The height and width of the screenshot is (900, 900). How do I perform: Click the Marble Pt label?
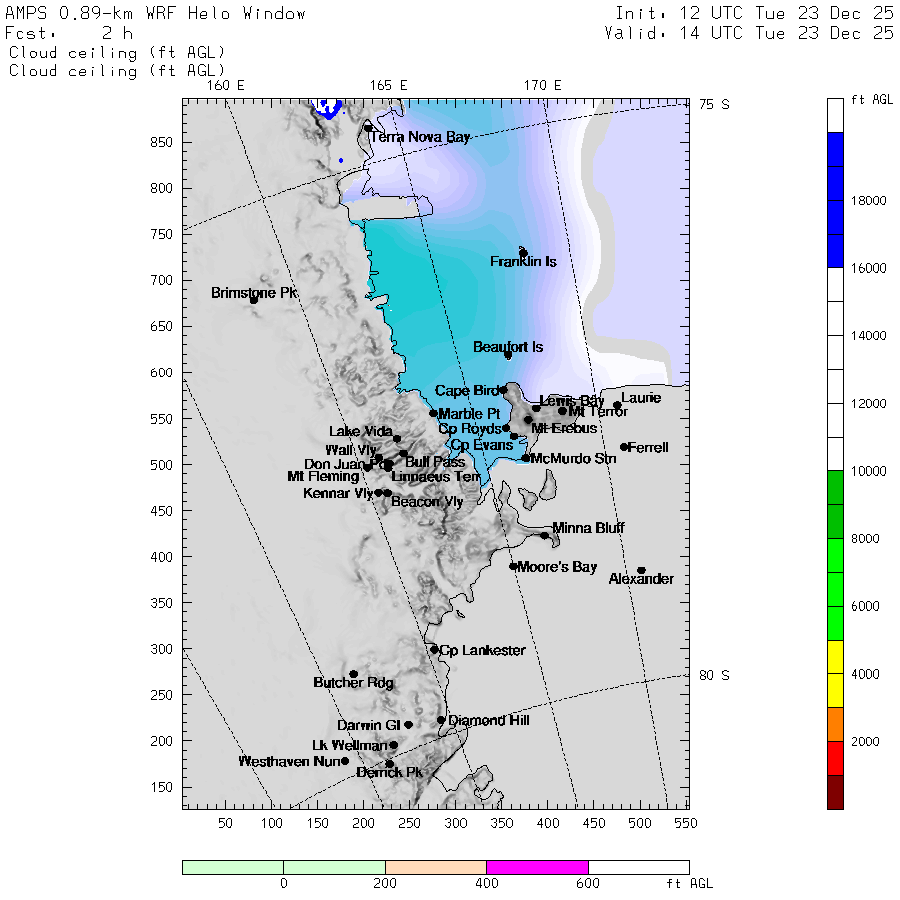[469, 414]
